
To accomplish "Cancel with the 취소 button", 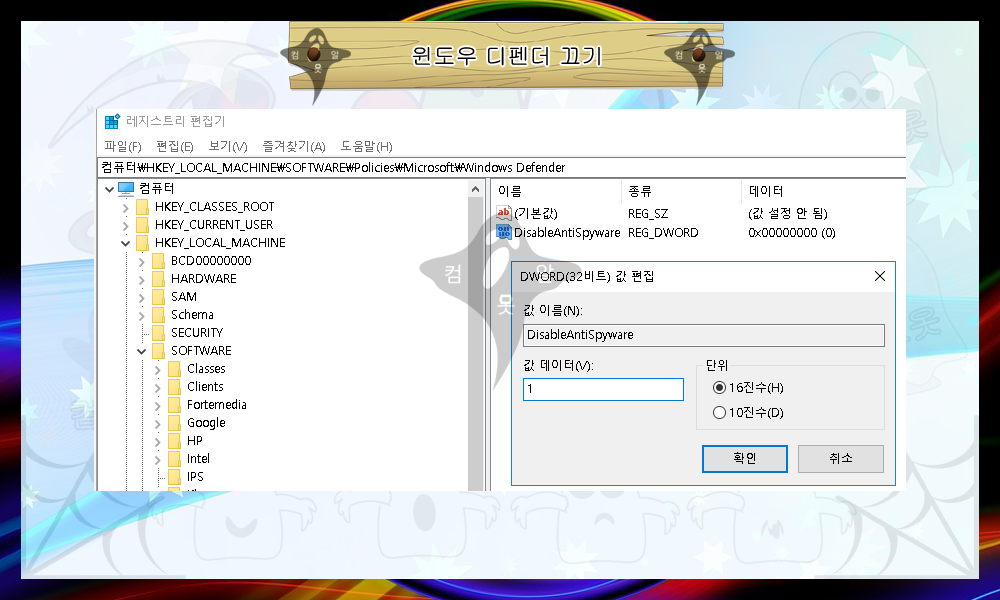I will pyautogui.click(x=841, y=458).
